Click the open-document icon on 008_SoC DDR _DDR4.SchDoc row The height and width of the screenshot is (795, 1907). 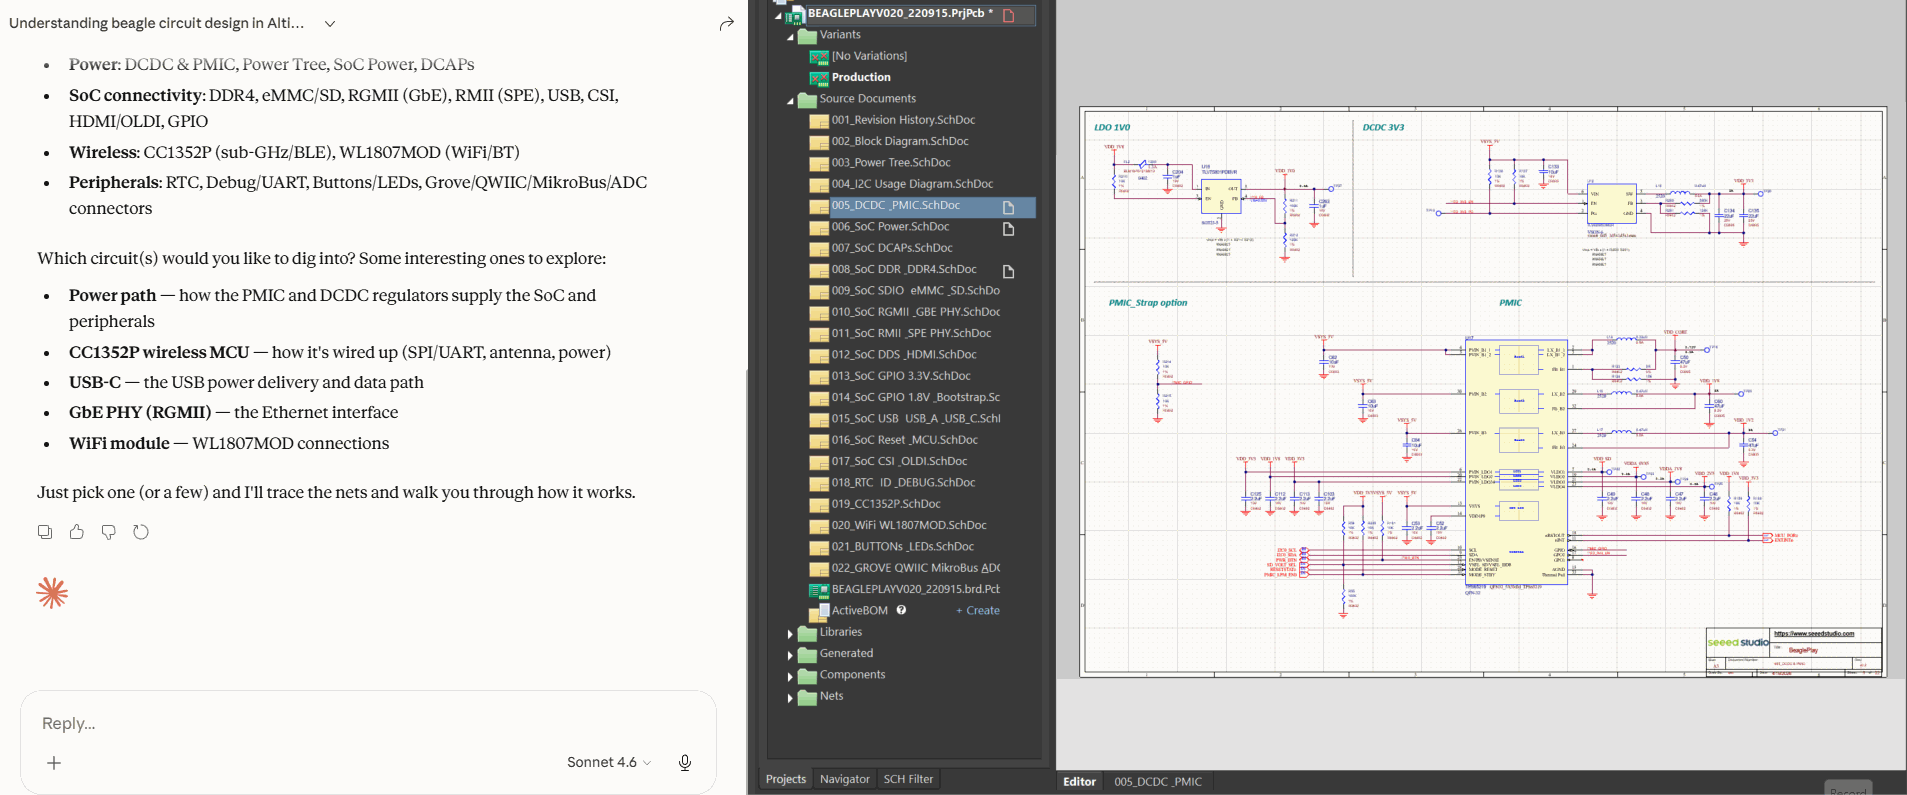[1009, 271]
